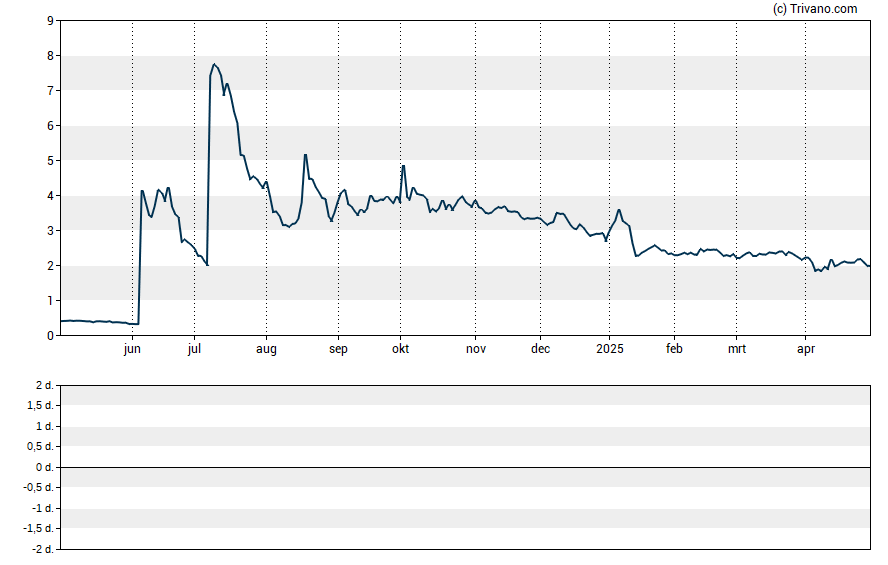Click the price y-axis value 1

tap(50, 301)
